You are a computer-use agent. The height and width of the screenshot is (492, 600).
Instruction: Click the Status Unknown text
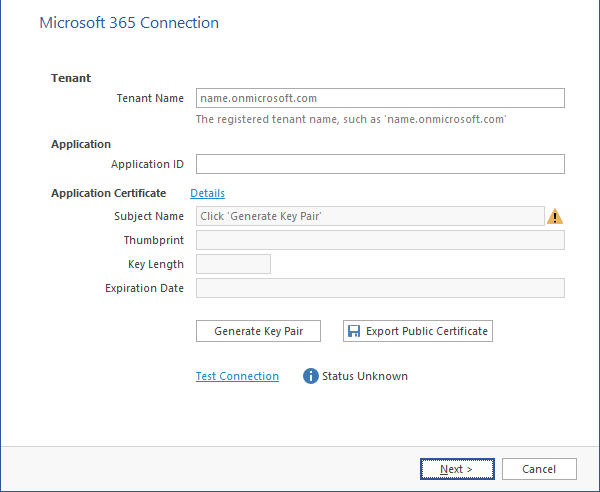(364, 376)
